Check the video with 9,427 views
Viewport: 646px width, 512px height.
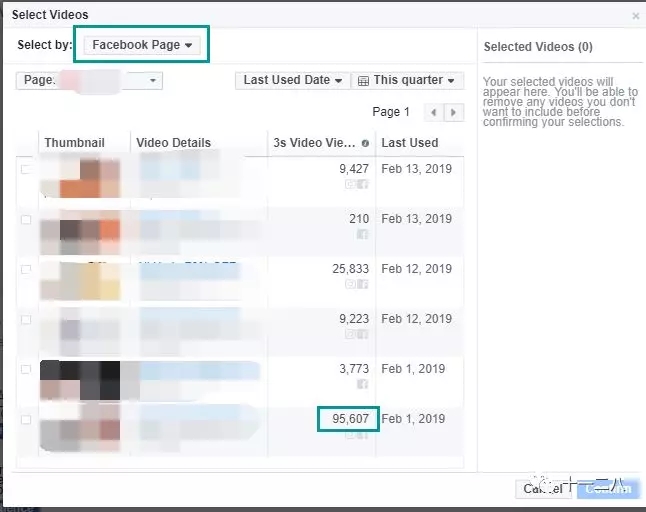(26, 169)
